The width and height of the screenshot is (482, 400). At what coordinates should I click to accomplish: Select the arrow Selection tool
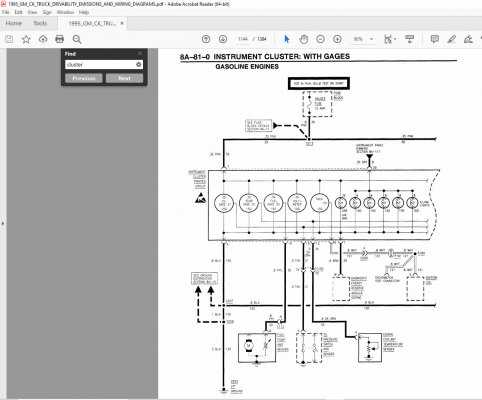point(287,39)
